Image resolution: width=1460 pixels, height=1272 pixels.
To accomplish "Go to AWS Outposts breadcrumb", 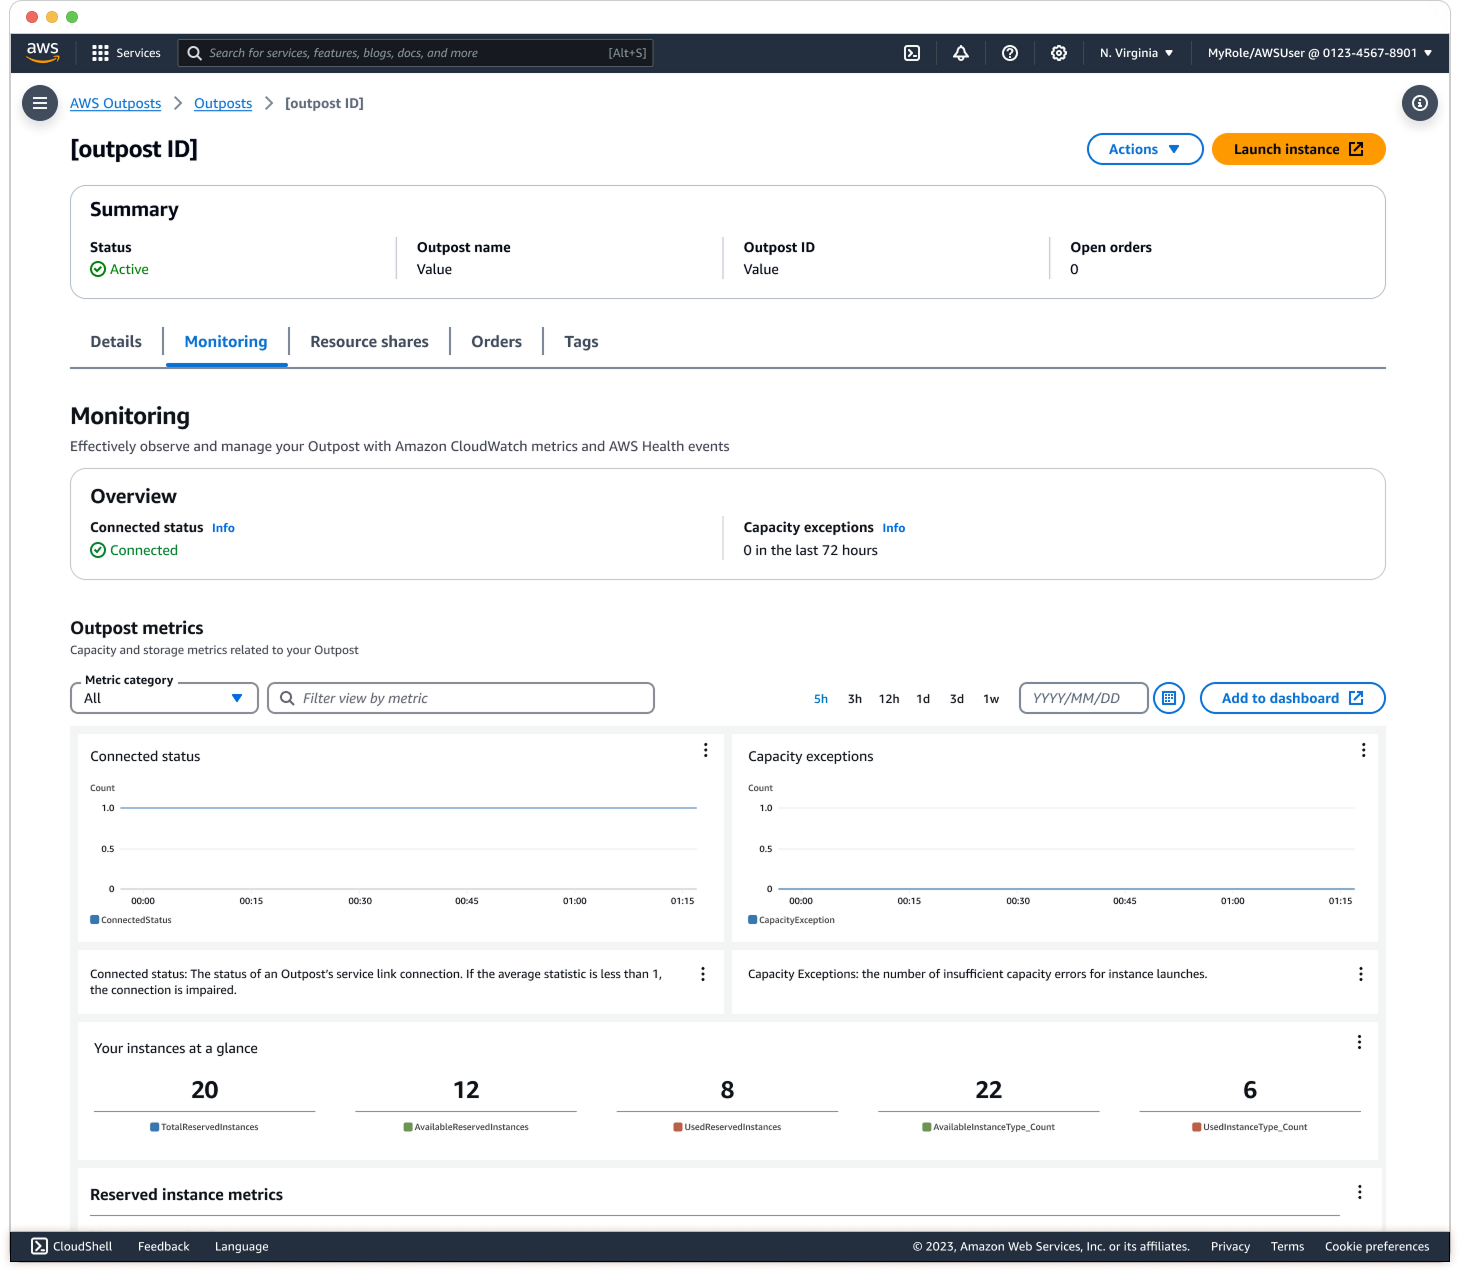I will coord(115,103).
